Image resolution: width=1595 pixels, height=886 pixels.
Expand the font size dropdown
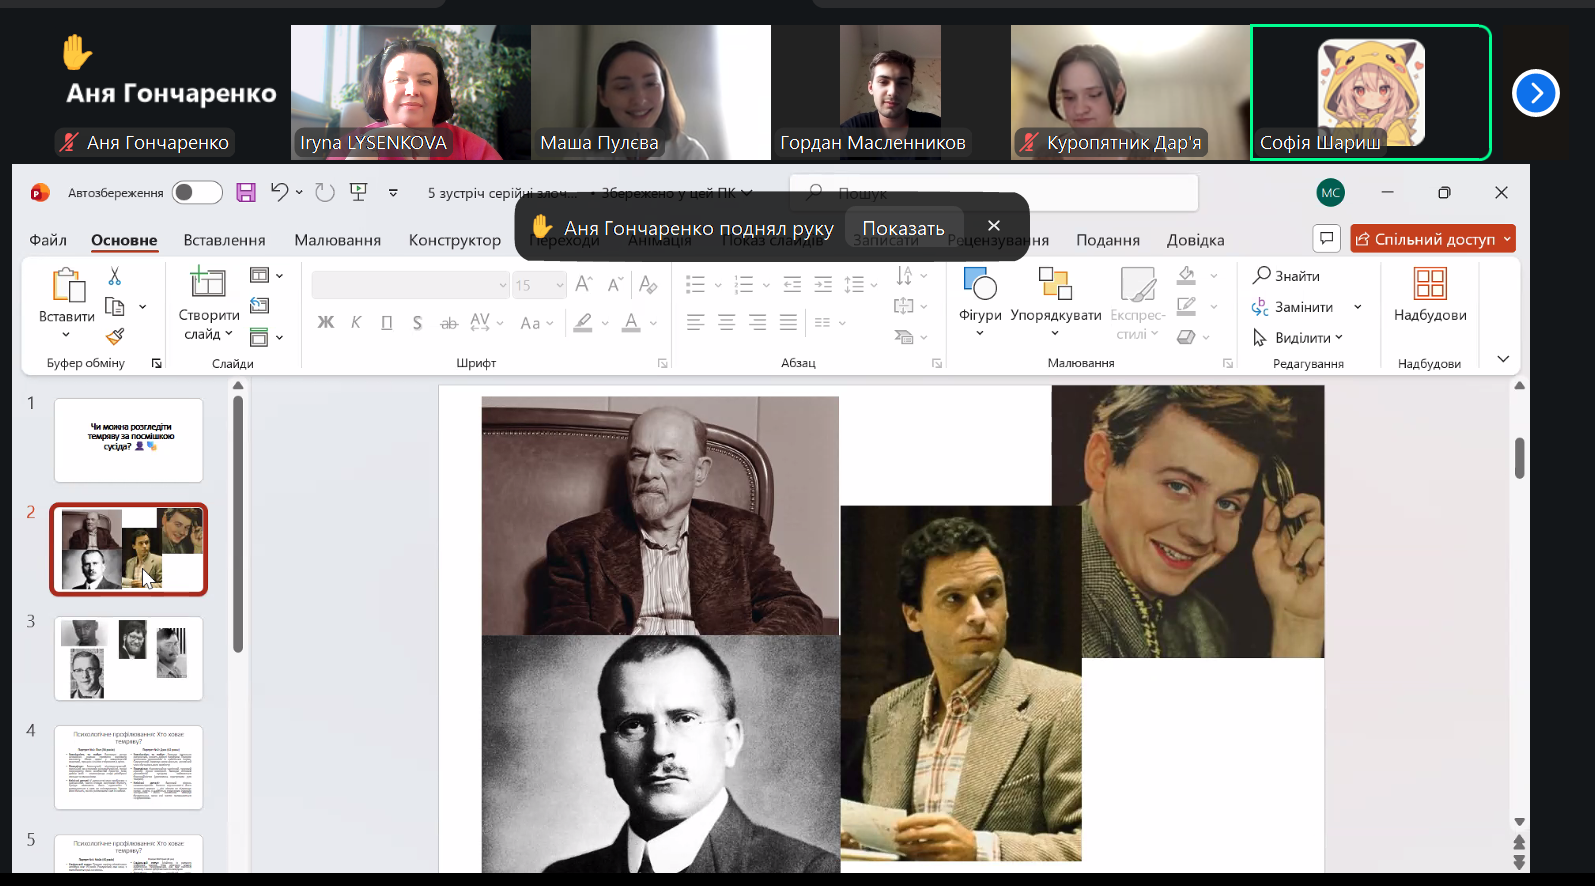pos(560,286)
